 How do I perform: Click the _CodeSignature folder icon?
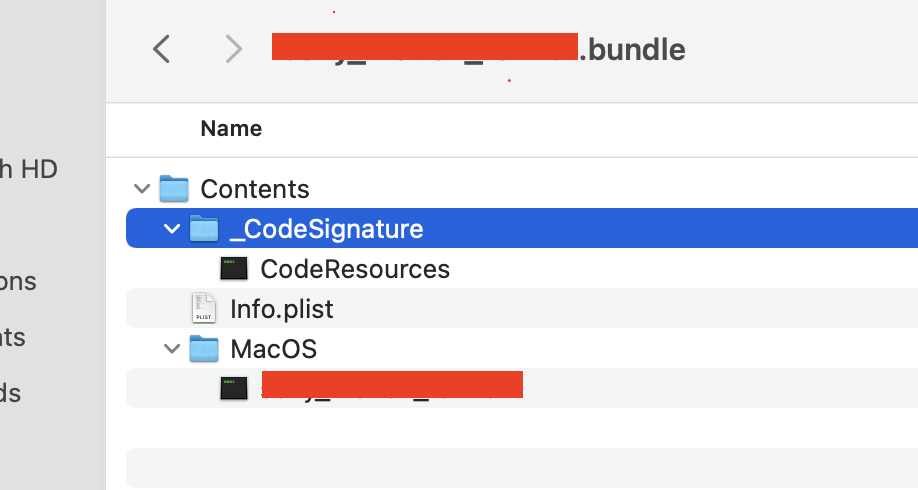(x=204, y=229)
